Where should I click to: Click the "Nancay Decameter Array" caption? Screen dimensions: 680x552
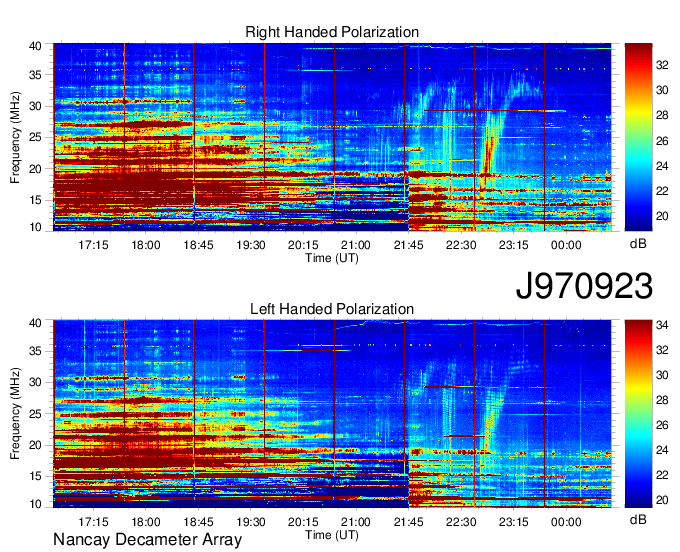tap(147, 540)
